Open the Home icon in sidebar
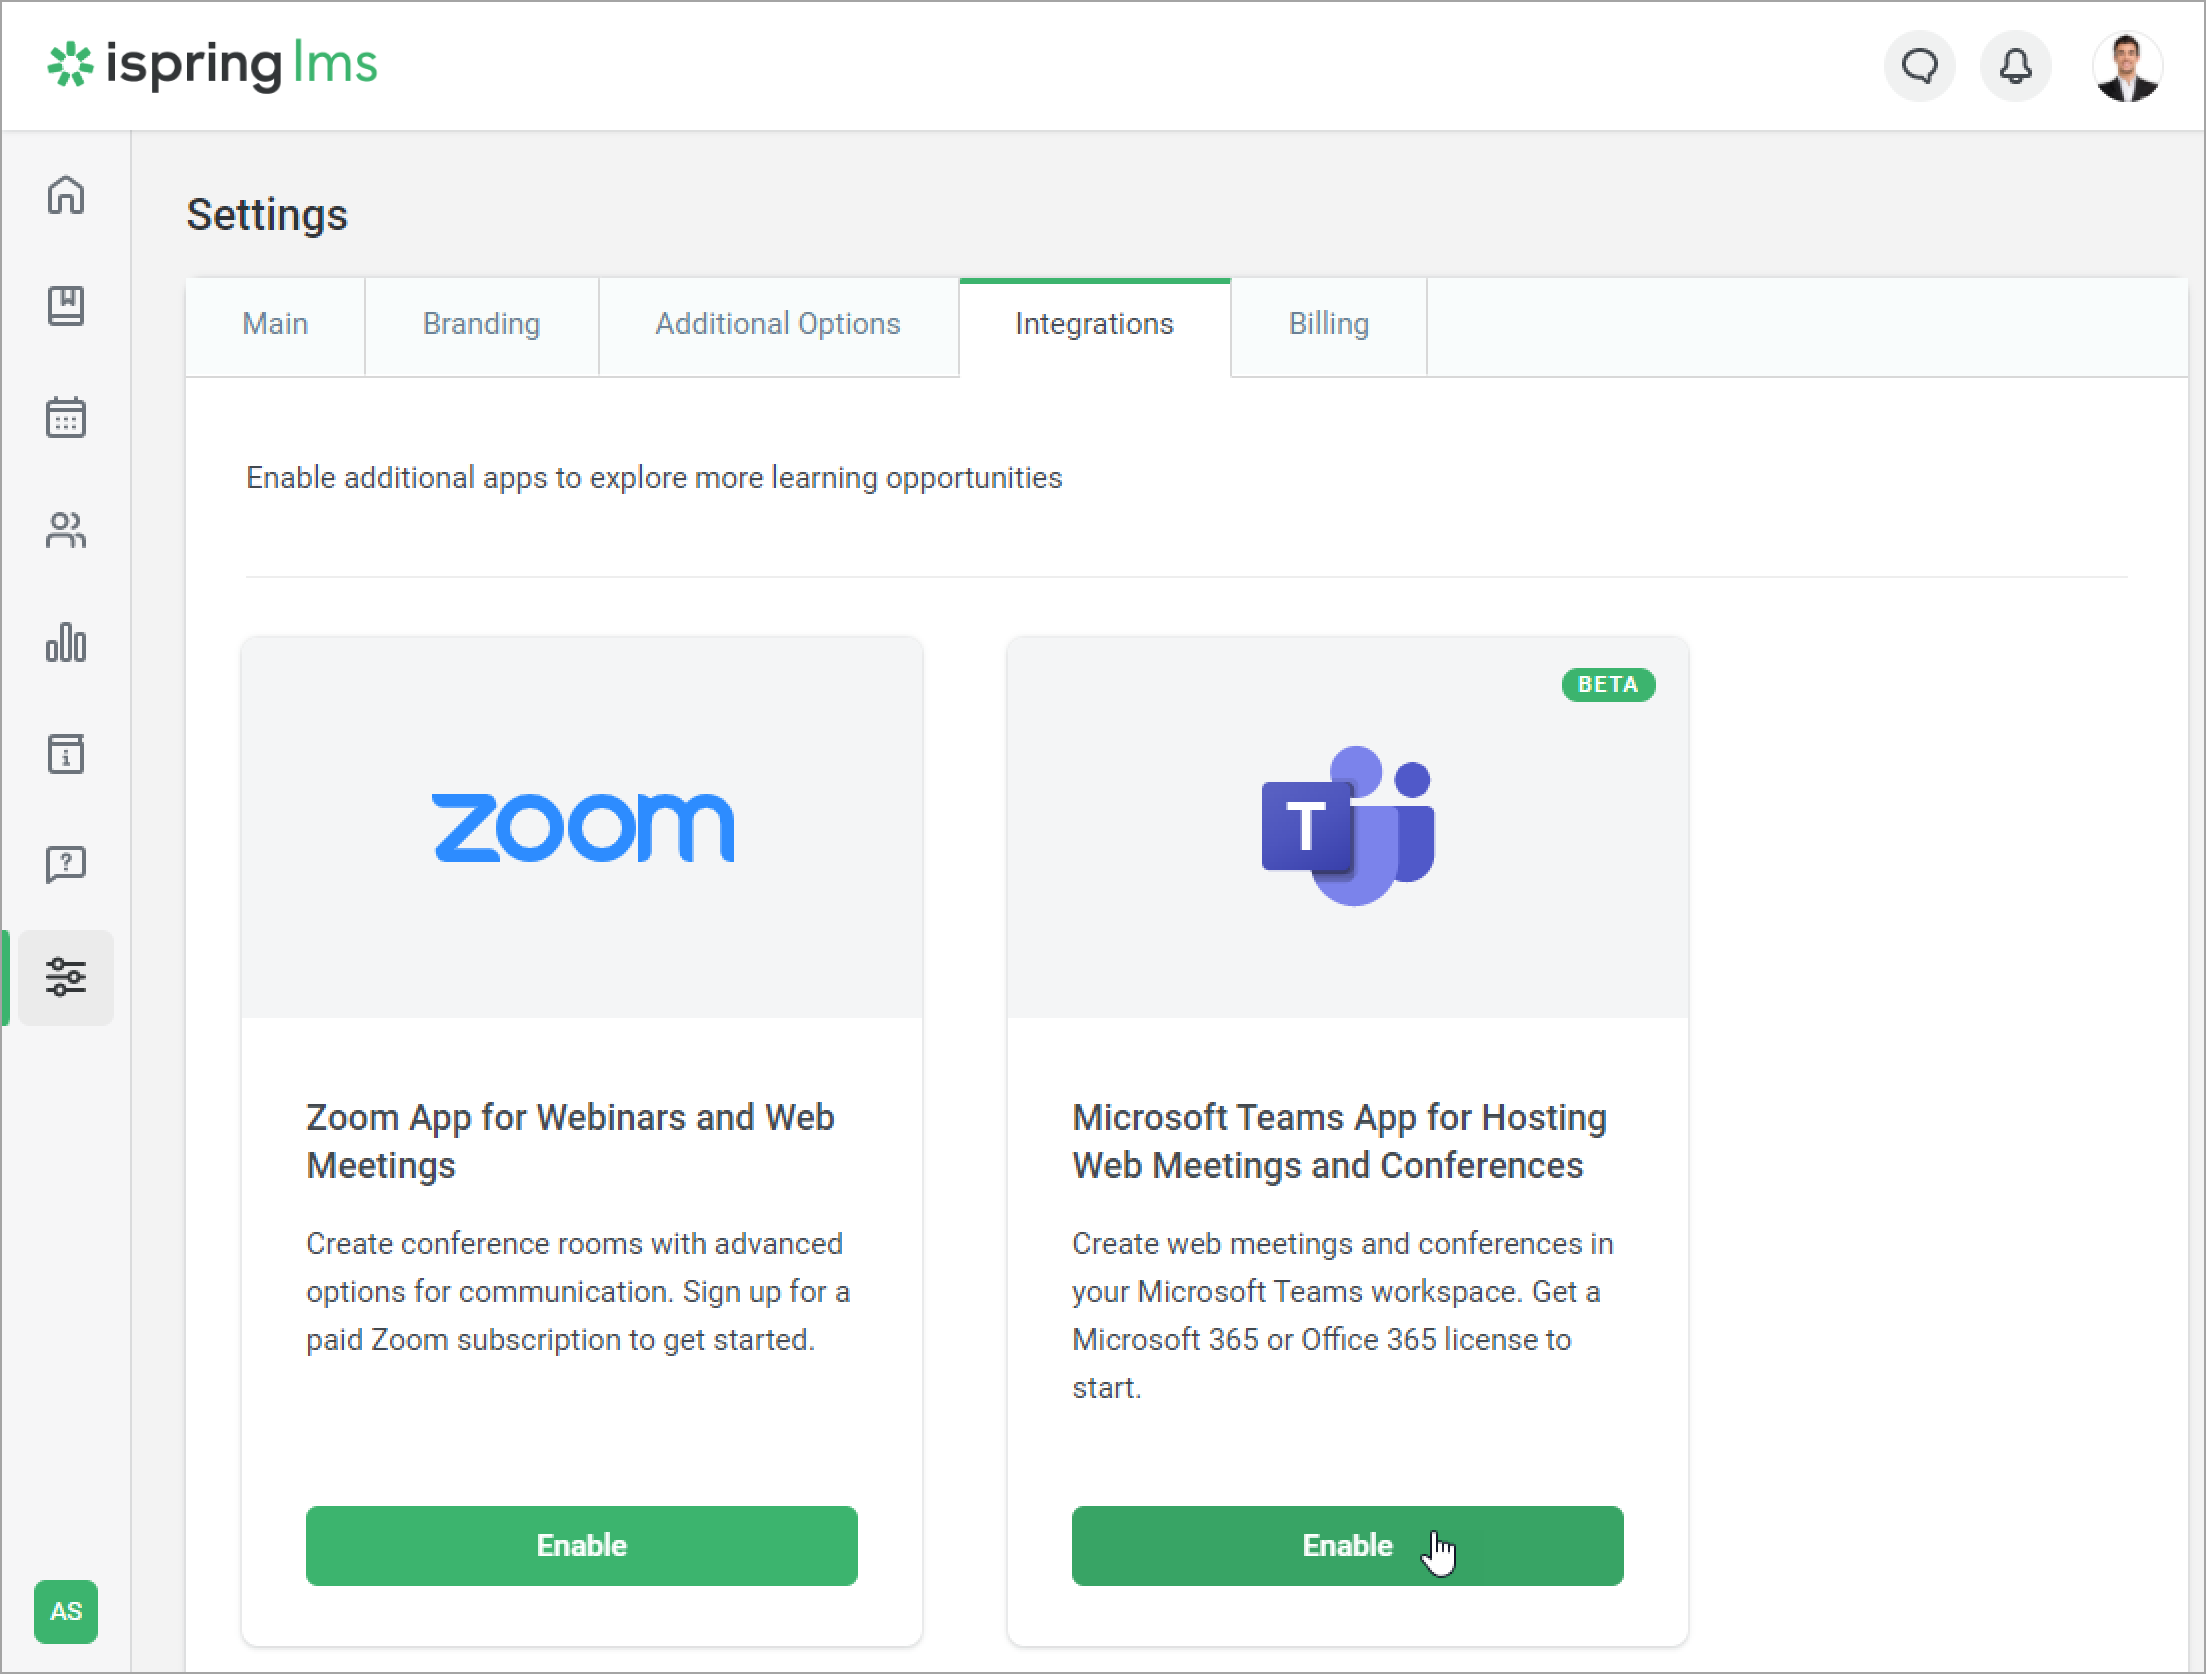Viewport: 2206px width, 1674px height. click(66, 195)
